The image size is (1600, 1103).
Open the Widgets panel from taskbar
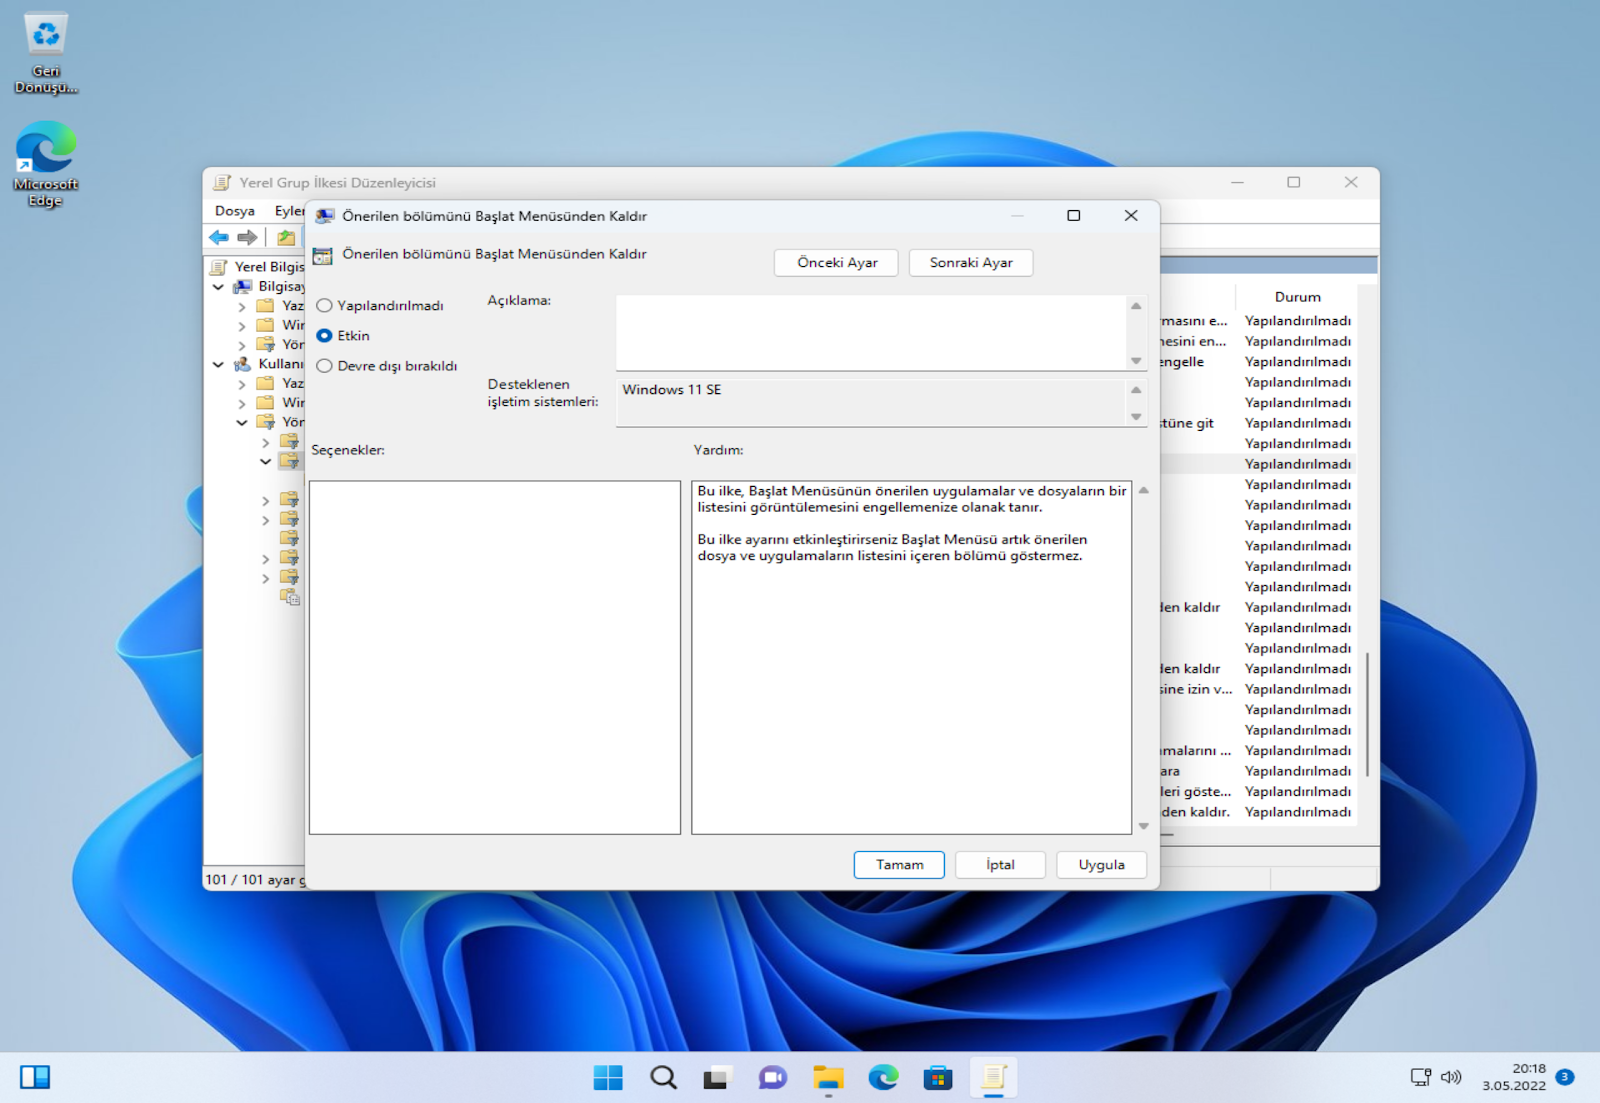35,1077
